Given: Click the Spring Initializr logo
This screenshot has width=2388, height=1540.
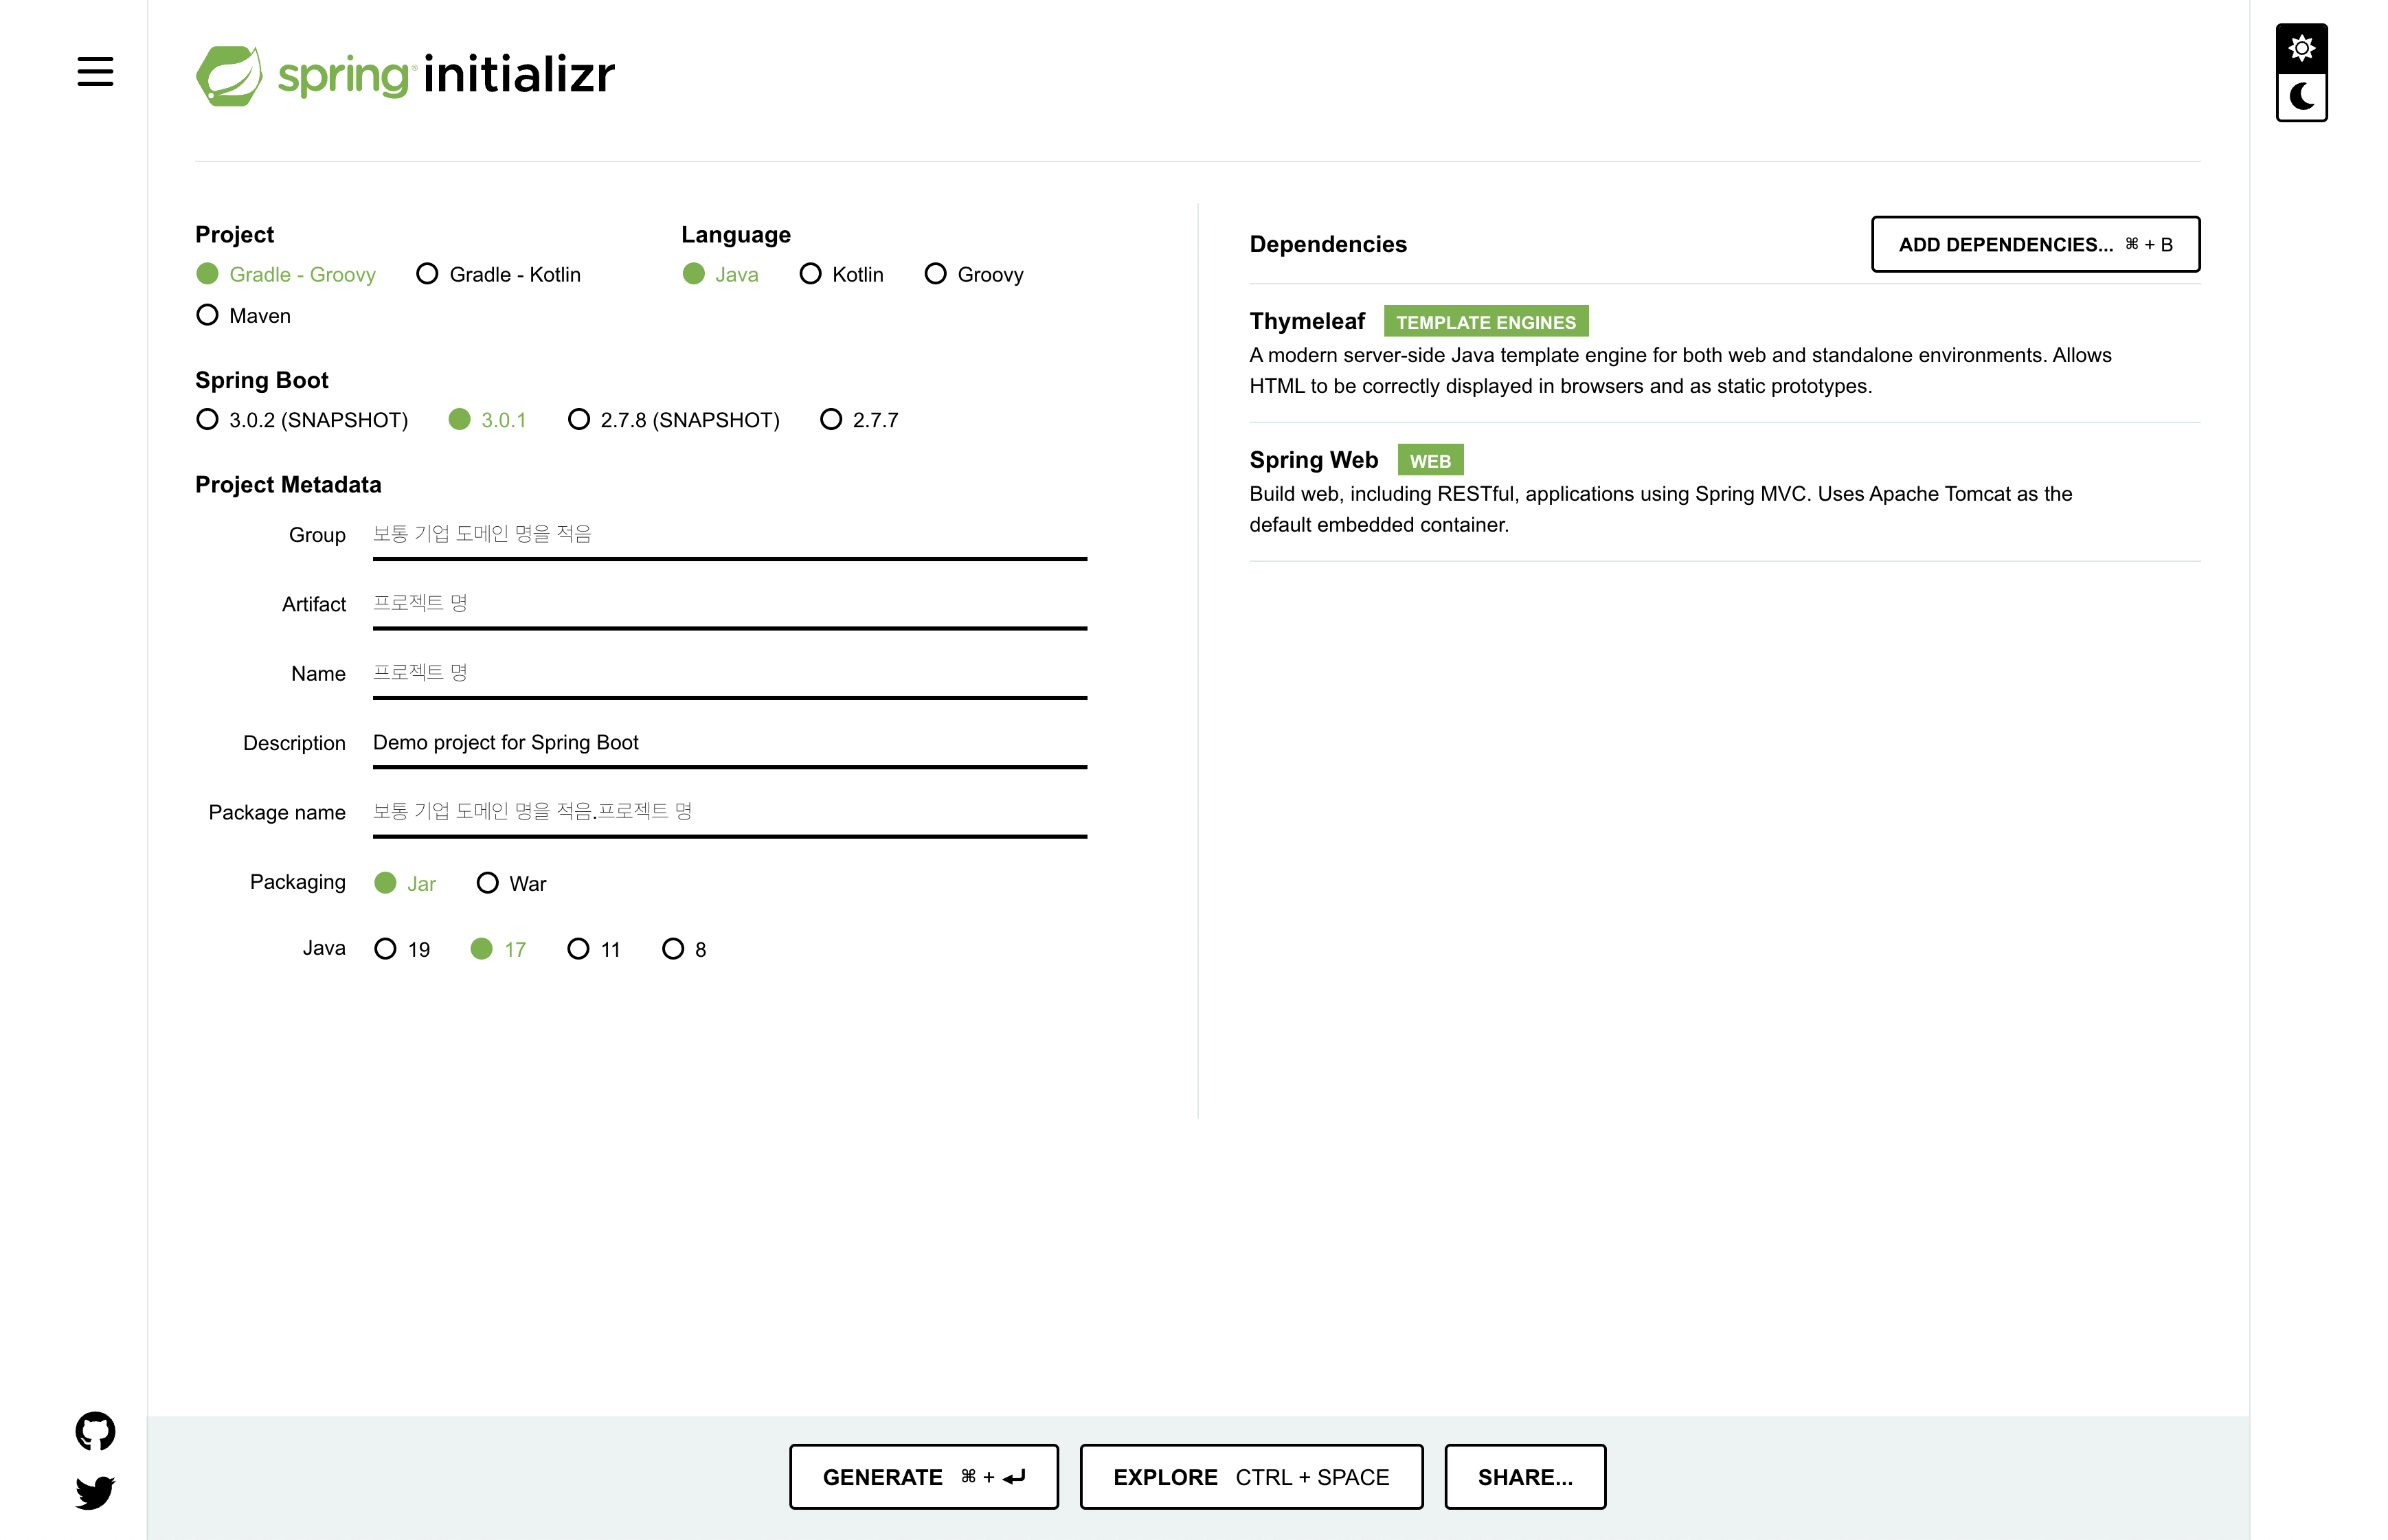Looking at the screenshot, I should click(x=405, y=75).
